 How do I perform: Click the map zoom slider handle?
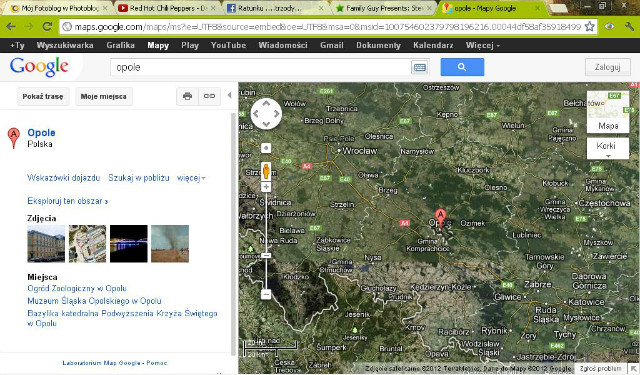click(x=266, y=255)
